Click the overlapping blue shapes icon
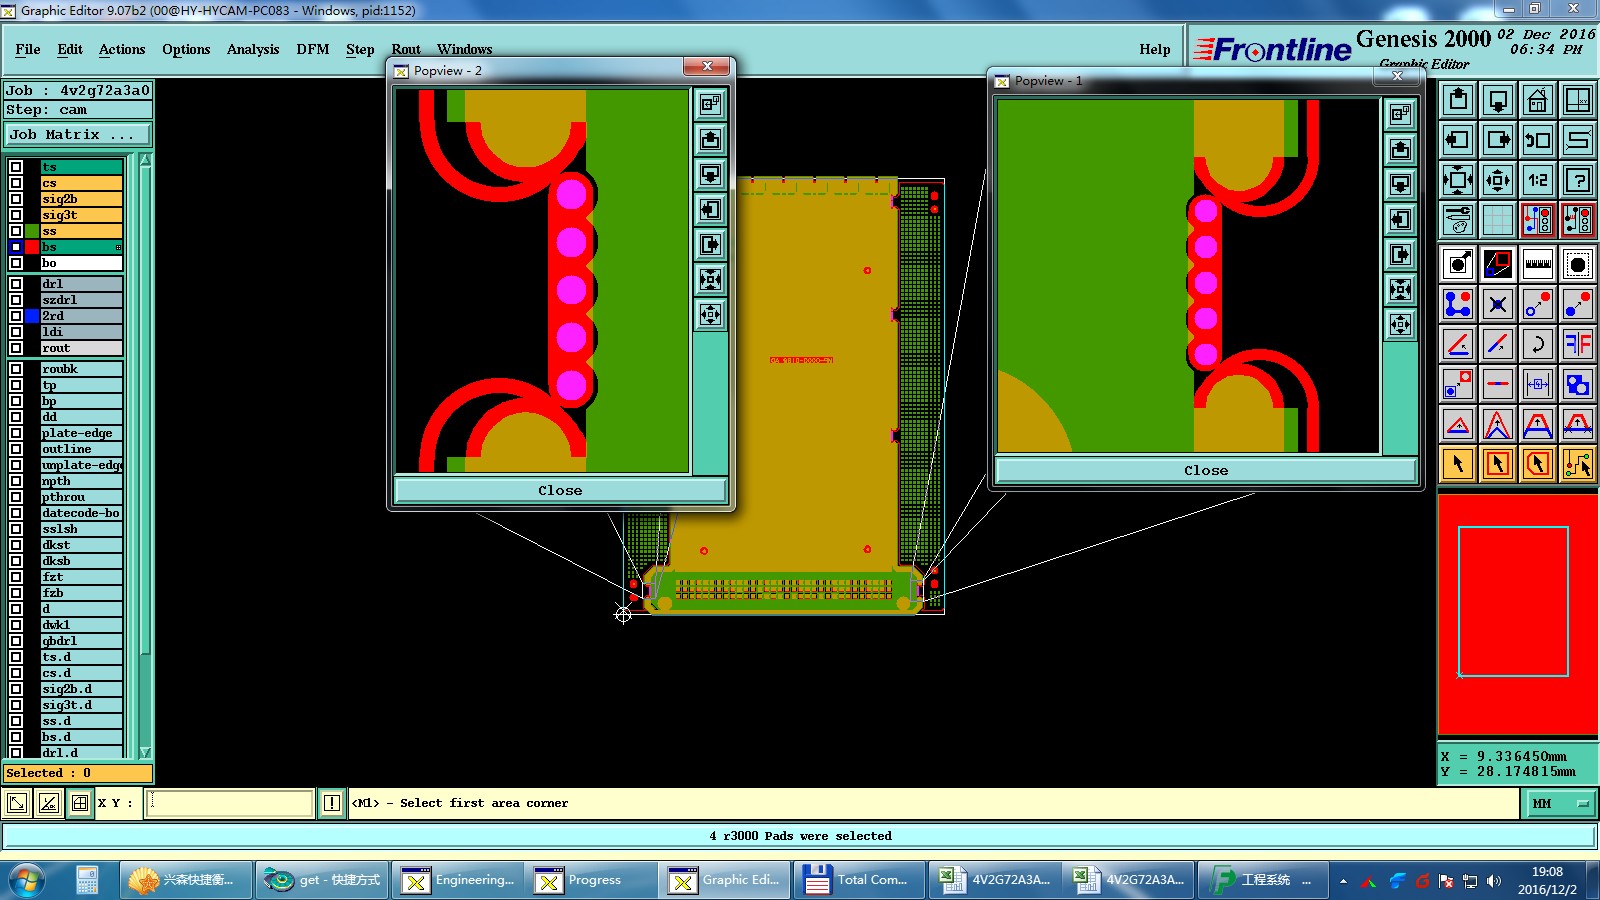This screenshot has height=900, width=1600. (x=1578, y=384)
